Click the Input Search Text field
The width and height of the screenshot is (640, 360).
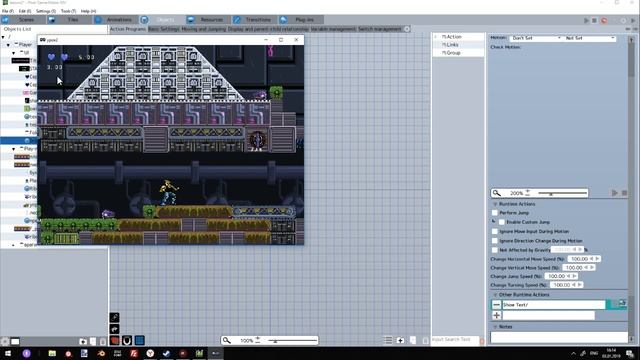click(454, 340)
